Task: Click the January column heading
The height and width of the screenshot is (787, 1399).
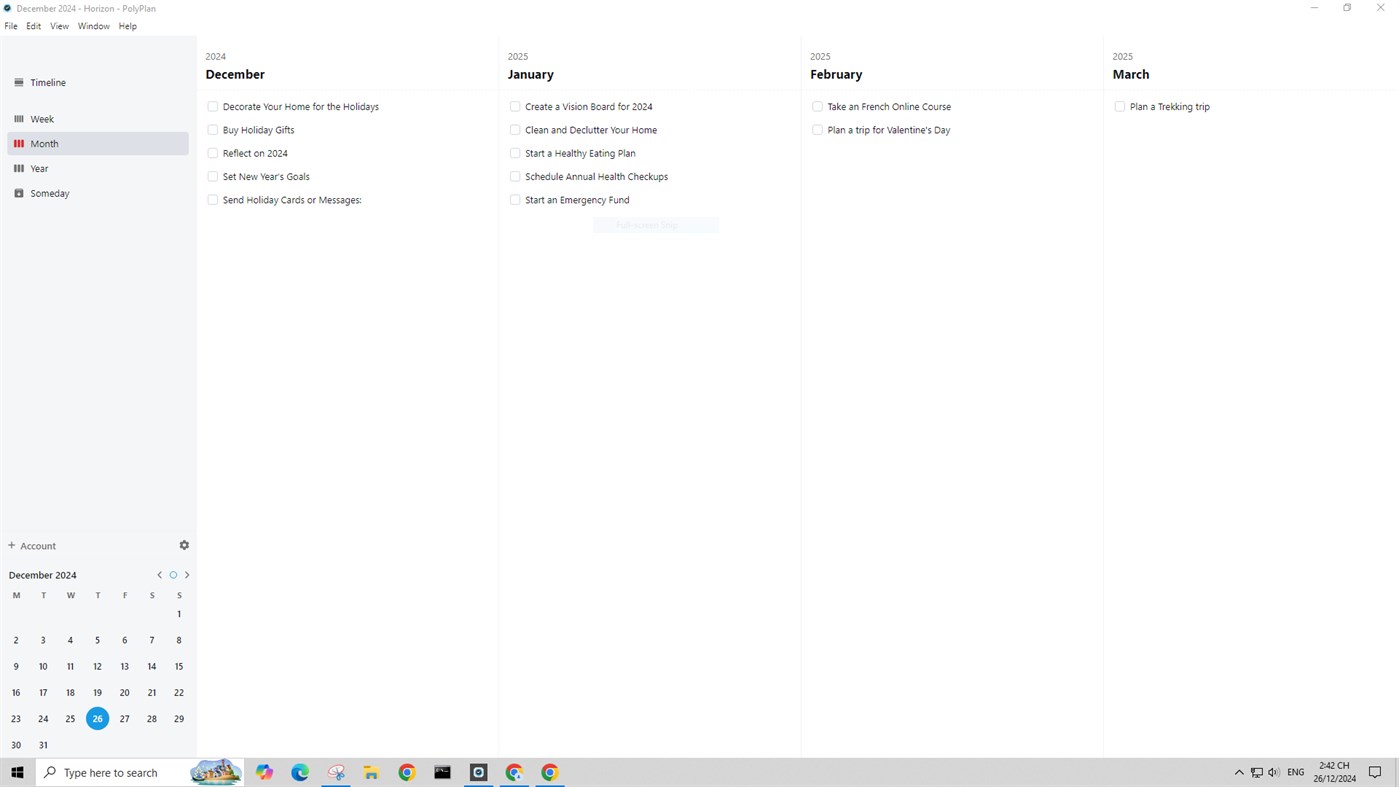Action: click(x=530, y=75)
